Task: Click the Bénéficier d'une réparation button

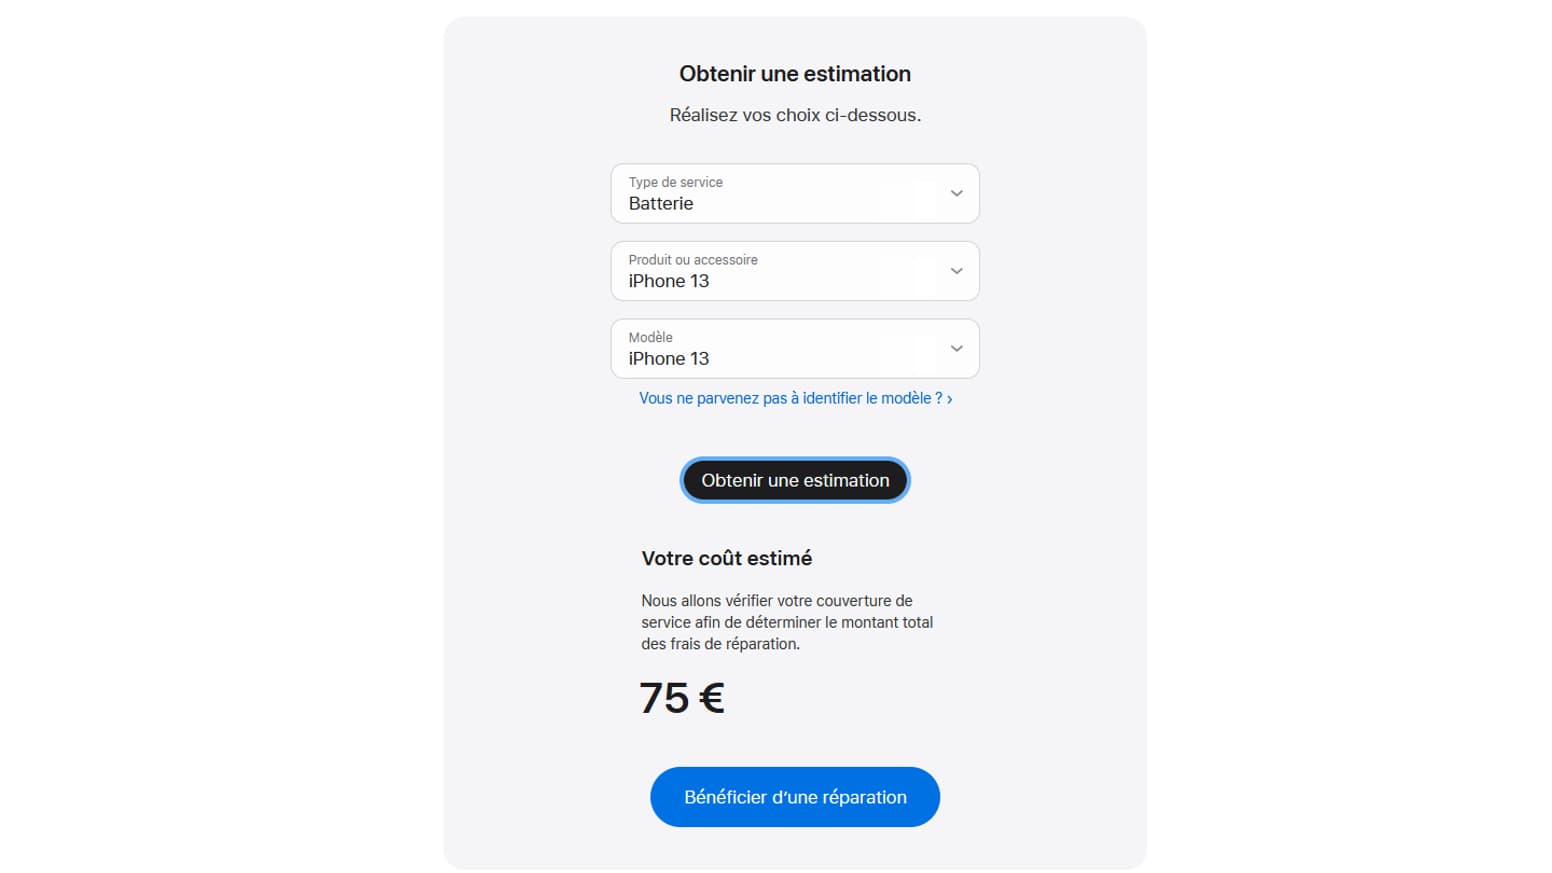Action: pyautogui.click(x=795, y=797)
